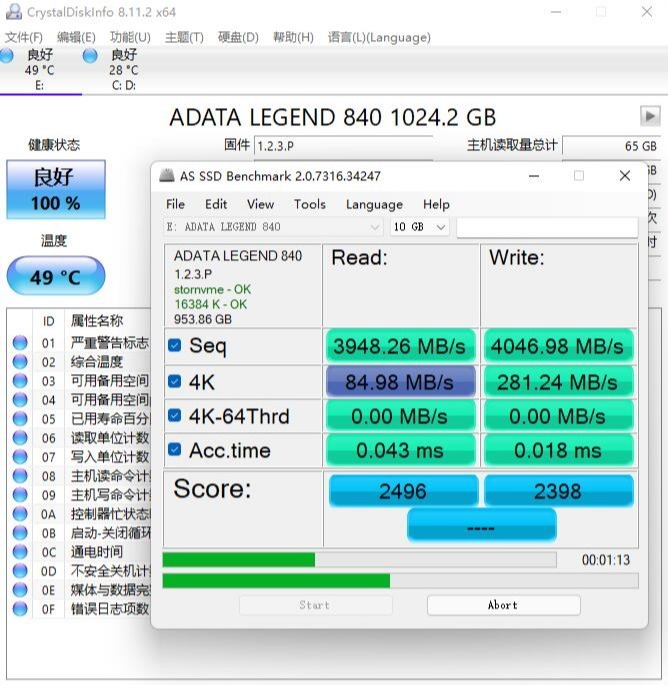Viewport: 668px width, 685px height.
Task: Click the lower overall progress bar
Action: [400, 581]
